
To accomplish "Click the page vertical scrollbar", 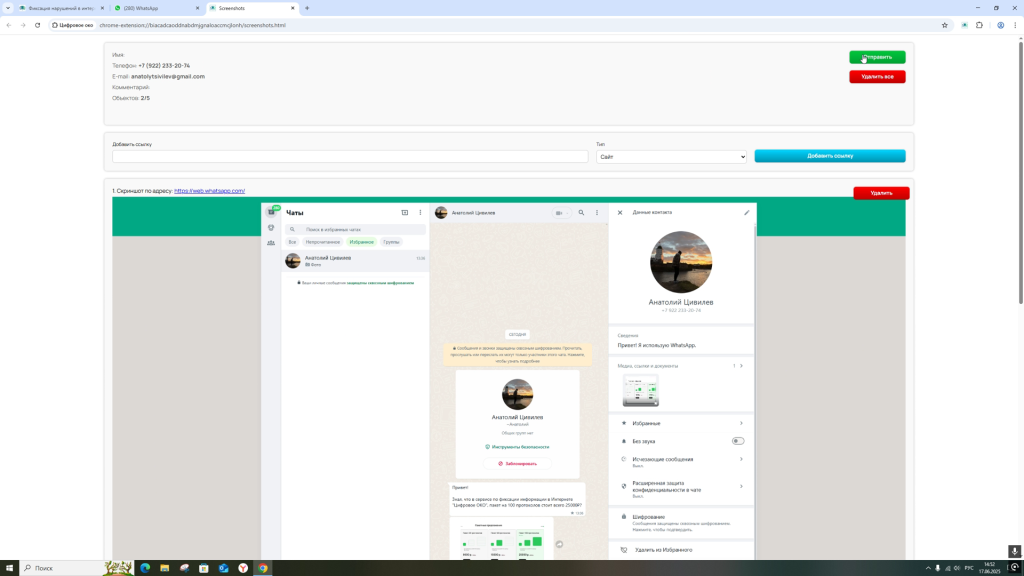I will (x=1020, y=170).
